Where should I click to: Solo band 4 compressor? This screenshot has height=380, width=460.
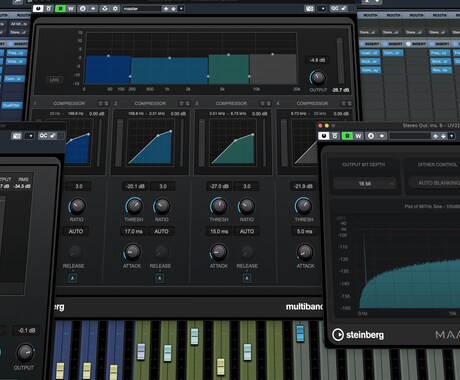[x=350, y=103]
